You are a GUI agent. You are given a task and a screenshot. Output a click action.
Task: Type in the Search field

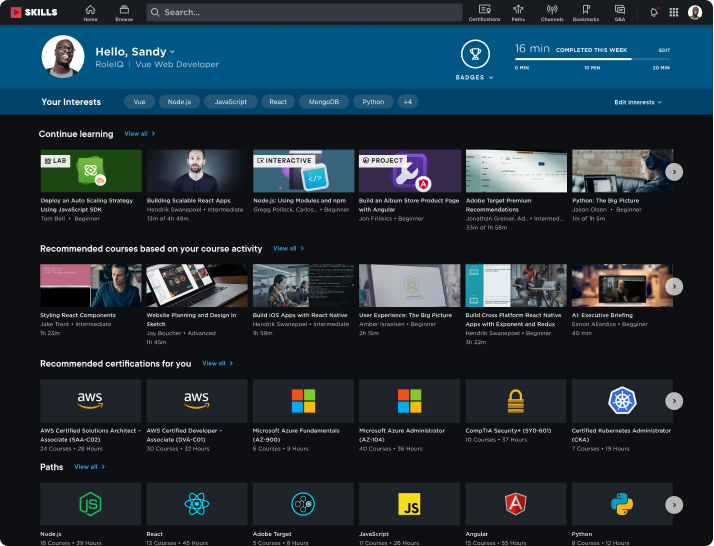tap(300, 12)
